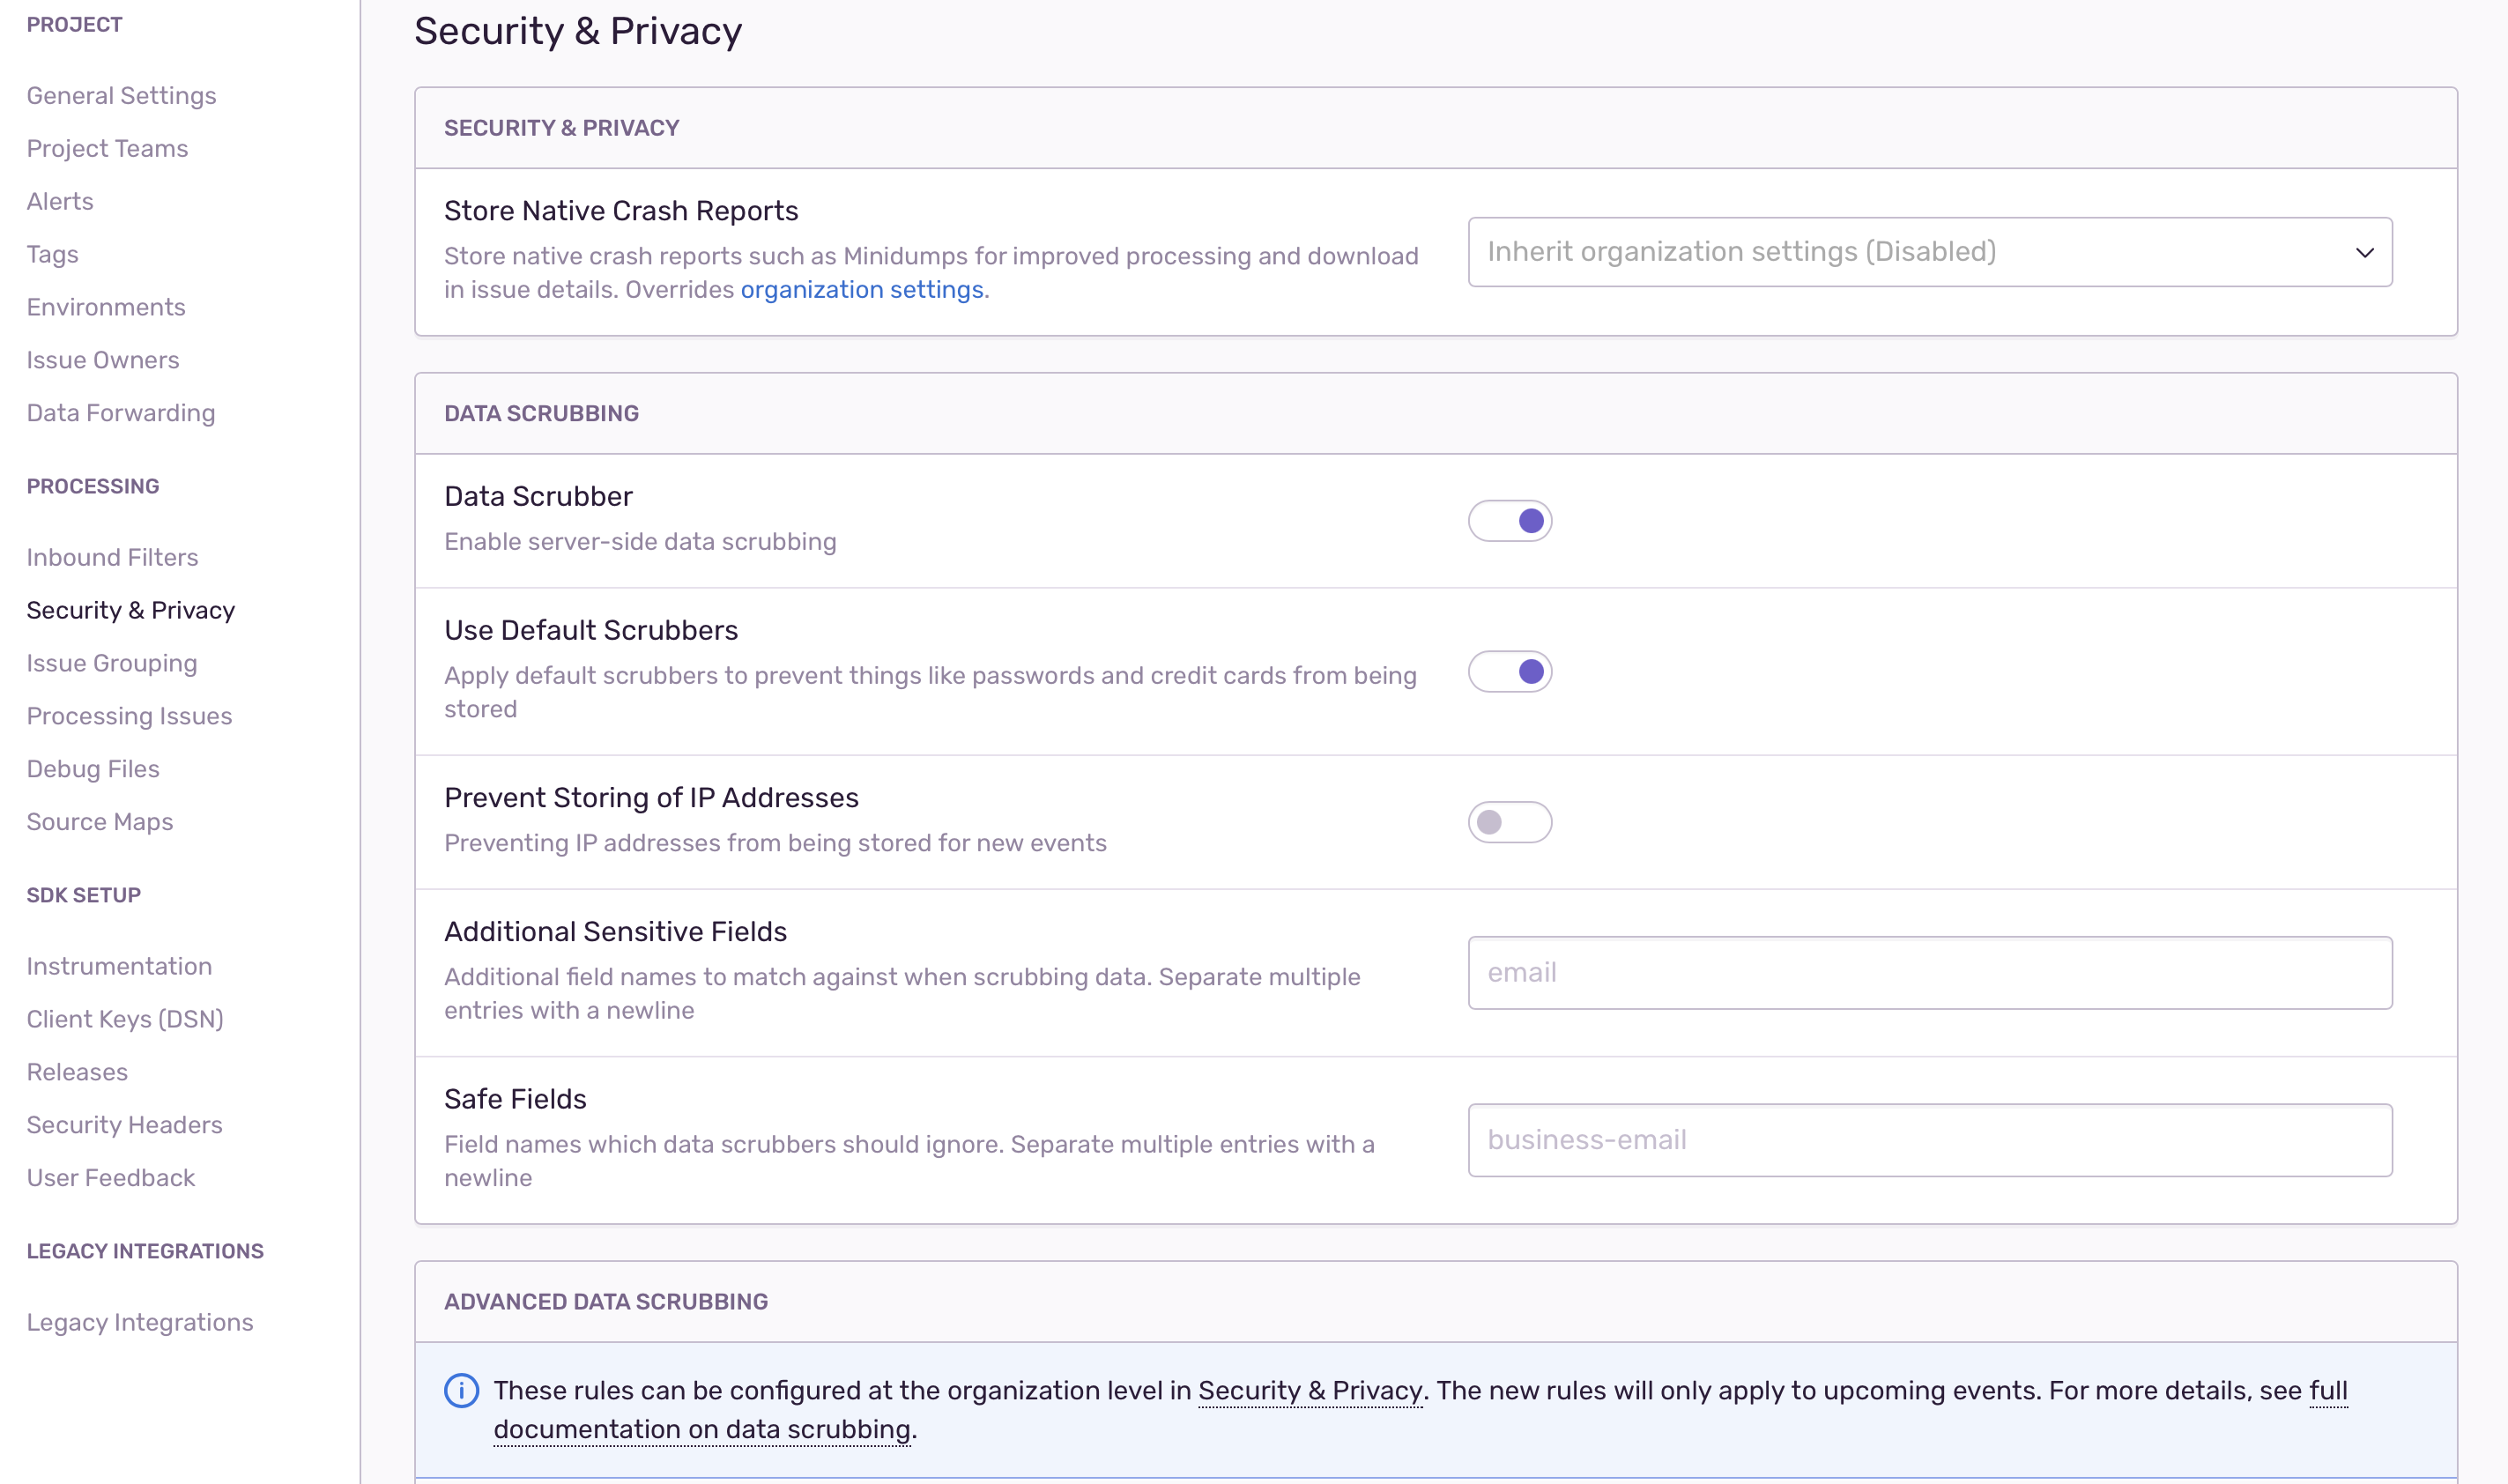Open the Alerts settings page
The image size is (2508, 1484).
59,201
